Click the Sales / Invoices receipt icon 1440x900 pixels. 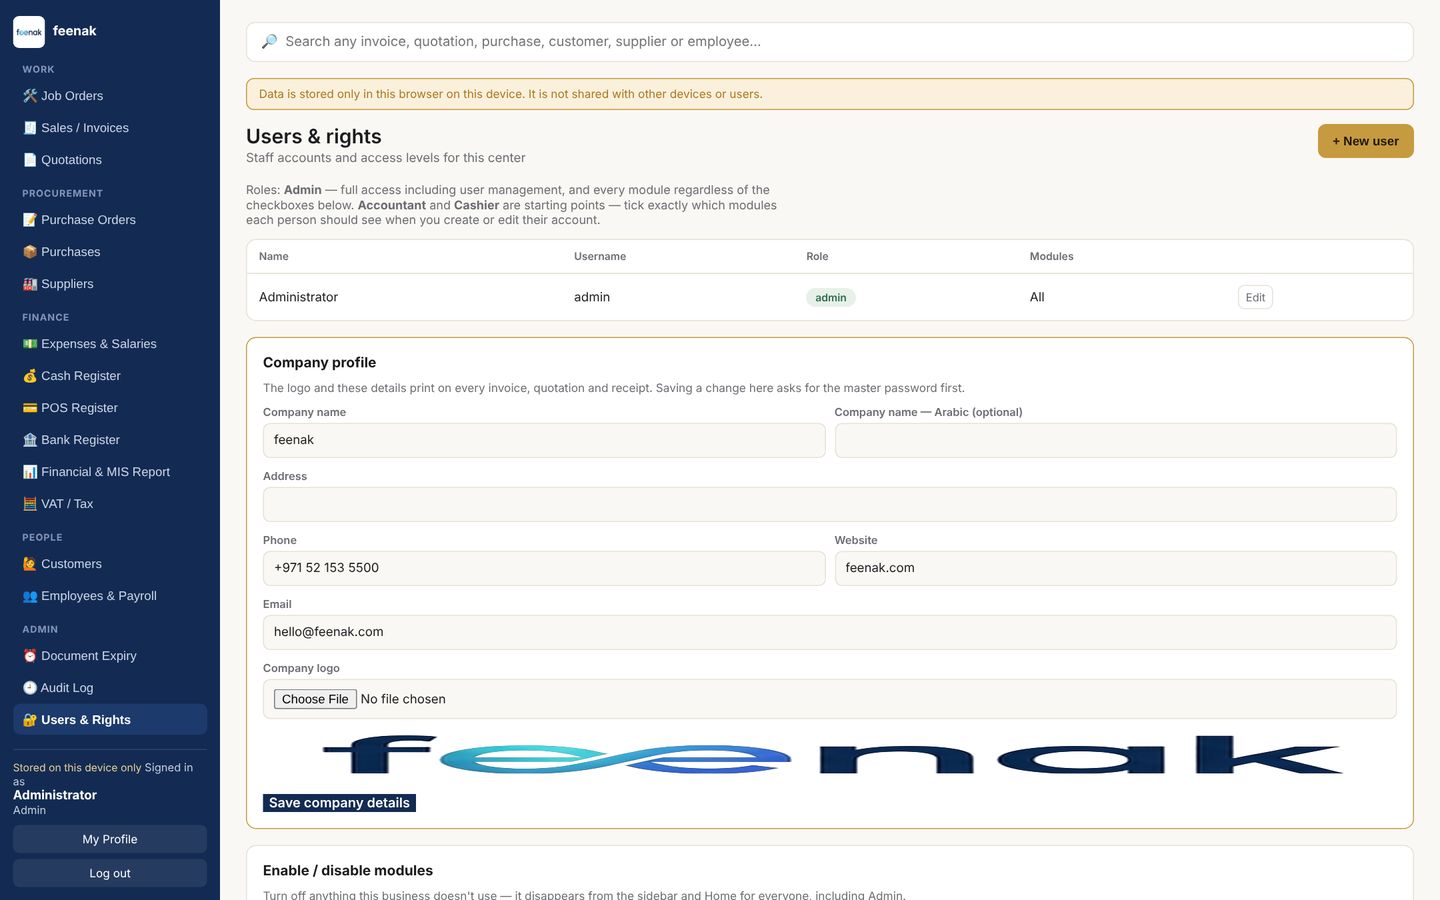click(x=30, y=128)
